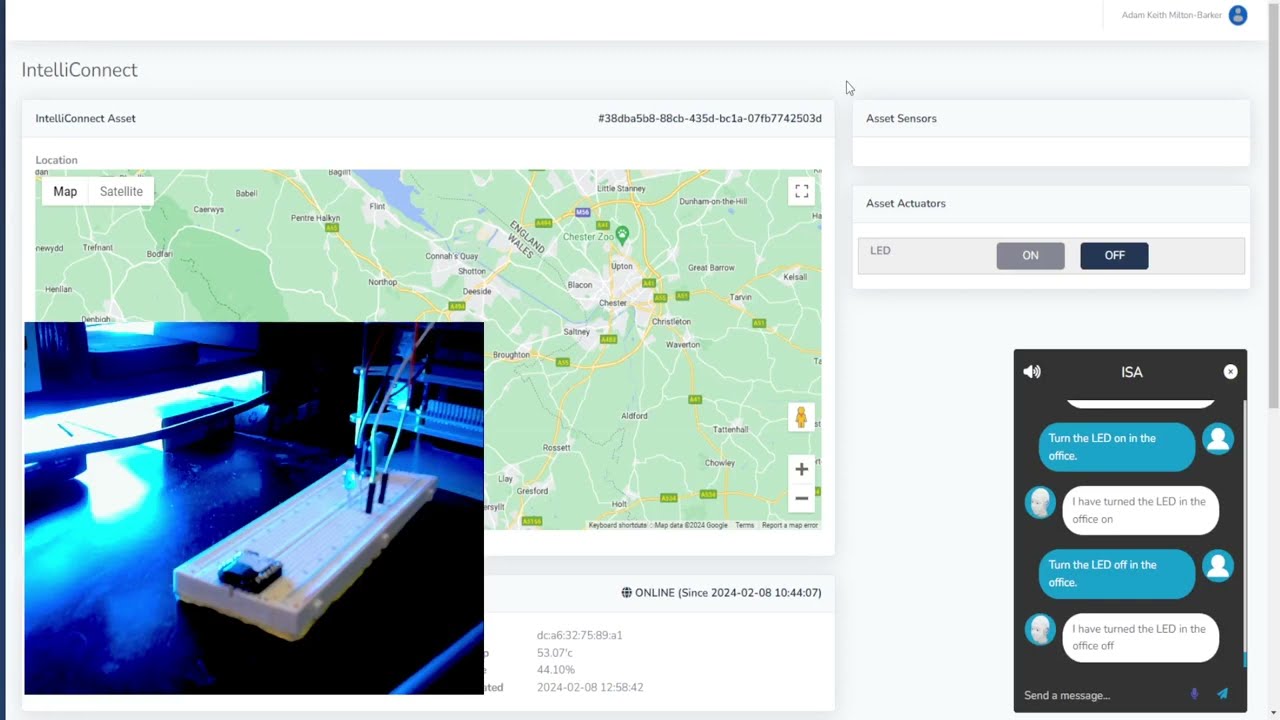This screenshot has height=720, width=1280.
Task: Click the 53.07'c temperature value
Action: [554, 653]
